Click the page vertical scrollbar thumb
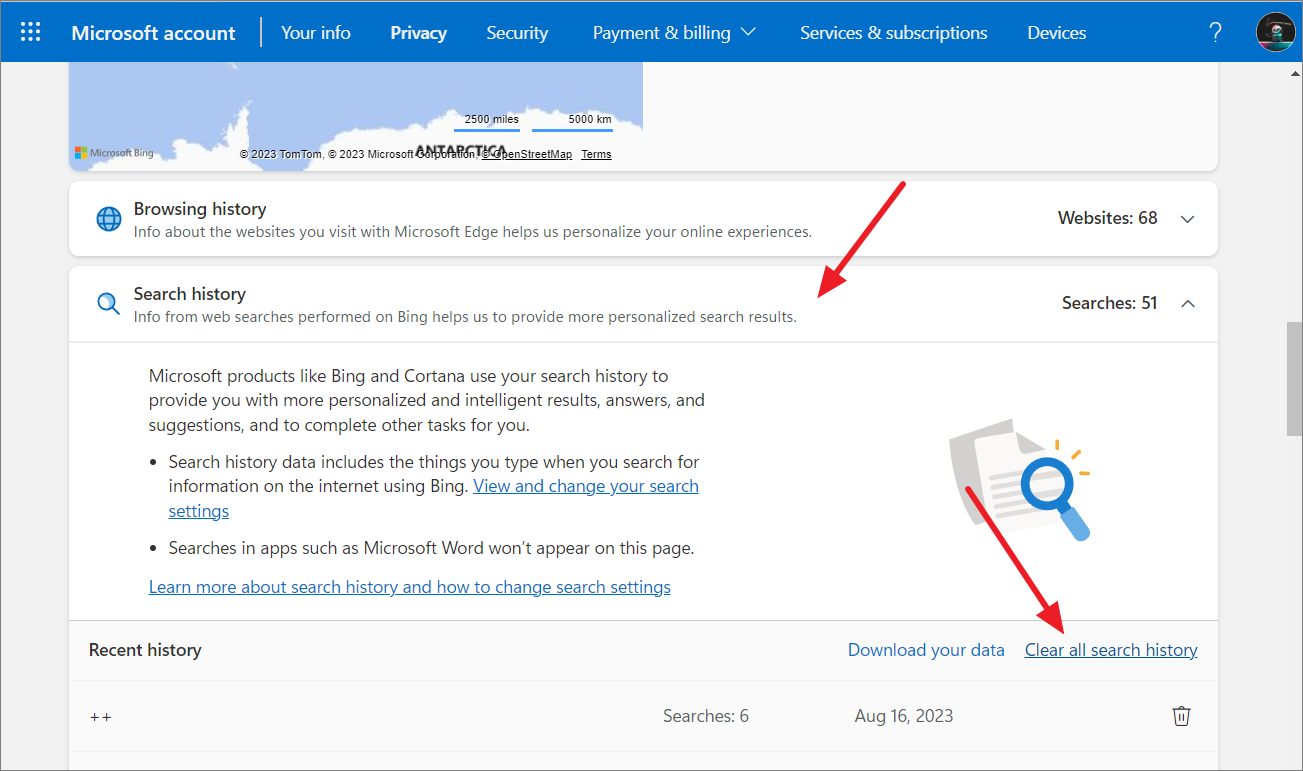1303x771 pixels. coord(1294,378)
